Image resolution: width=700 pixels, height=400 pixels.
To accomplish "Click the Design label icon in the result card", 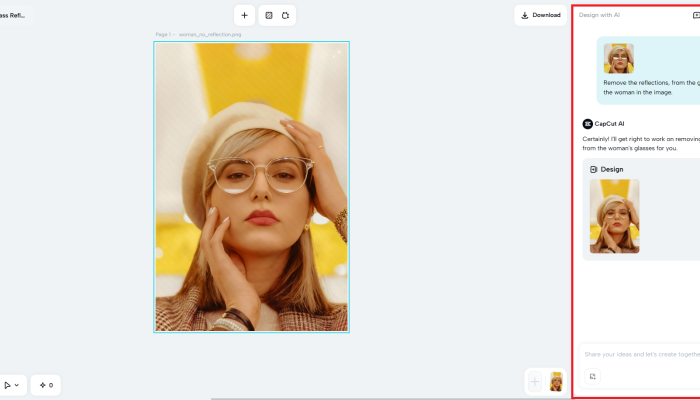I will point(594,169).
